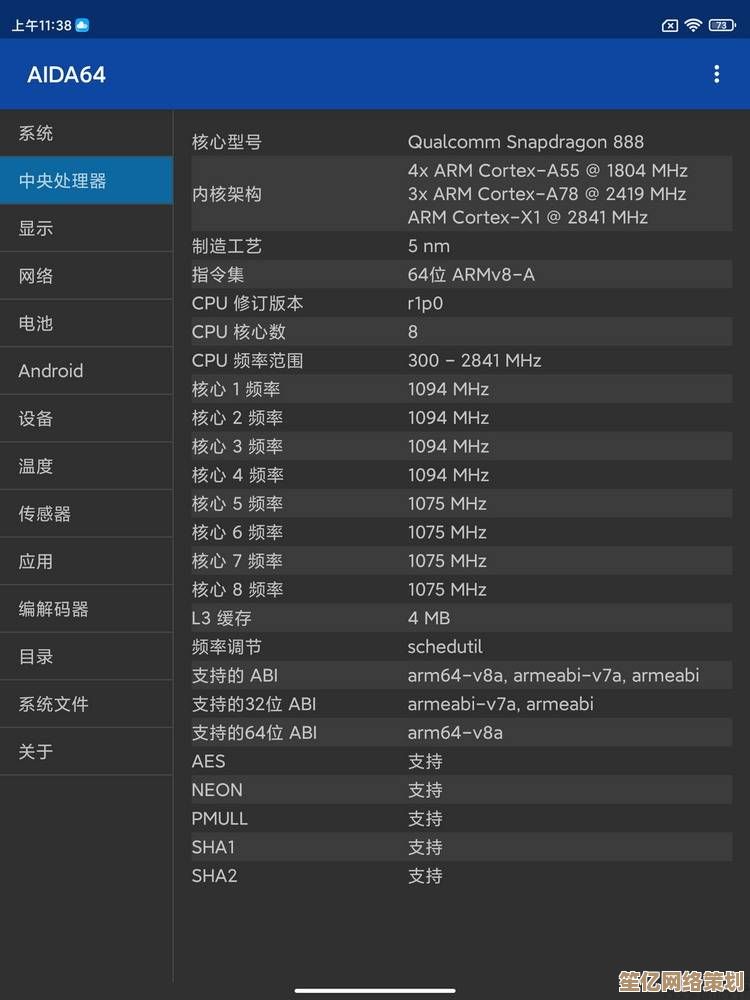
Task: Select the 5 nm value
Action: [x=429, y=246]
